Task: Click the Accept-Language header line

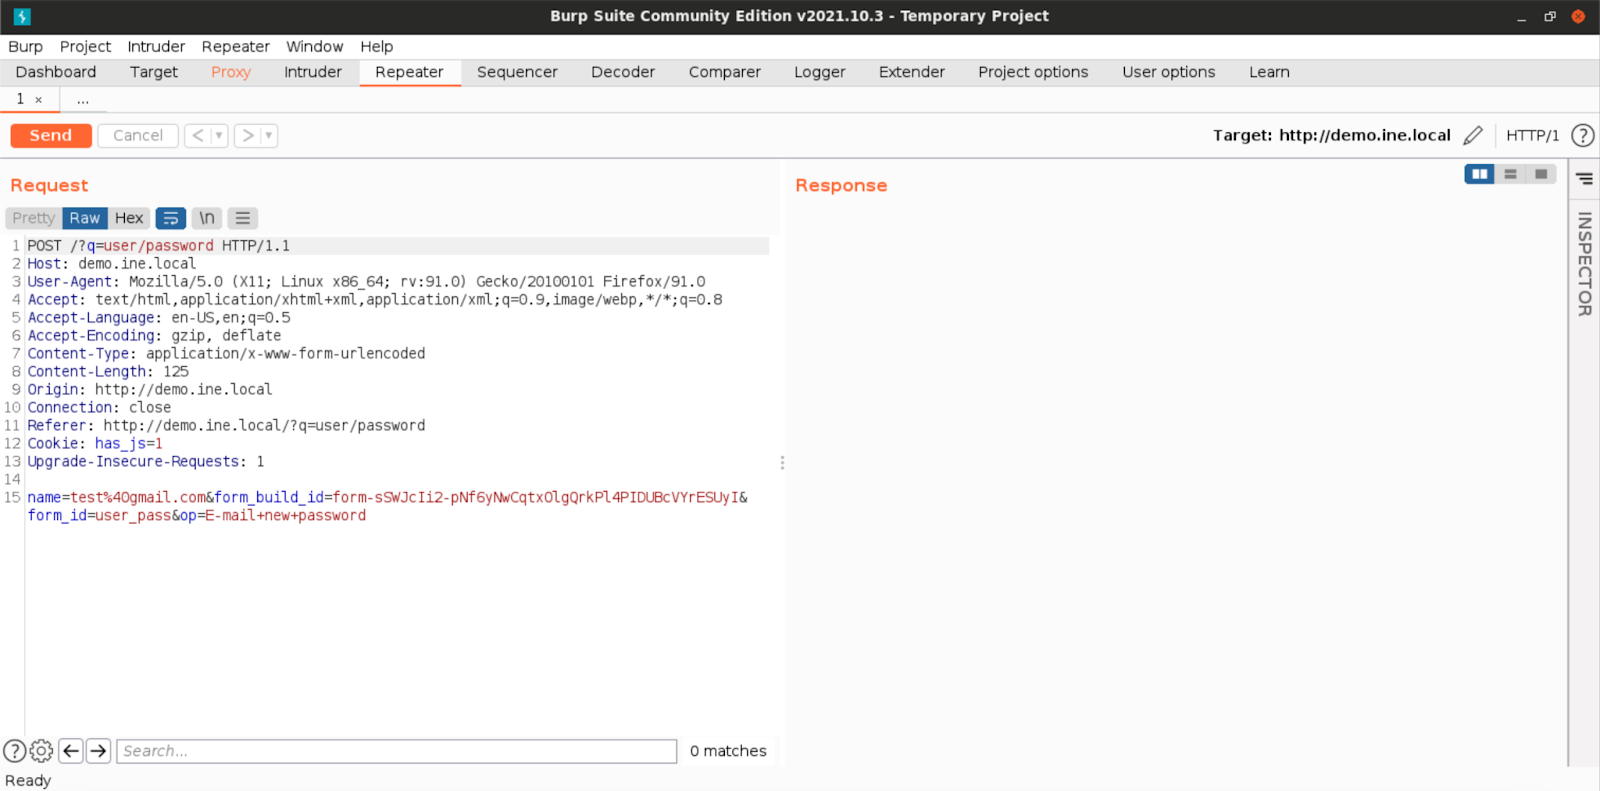Action: (x=159, y=318)
